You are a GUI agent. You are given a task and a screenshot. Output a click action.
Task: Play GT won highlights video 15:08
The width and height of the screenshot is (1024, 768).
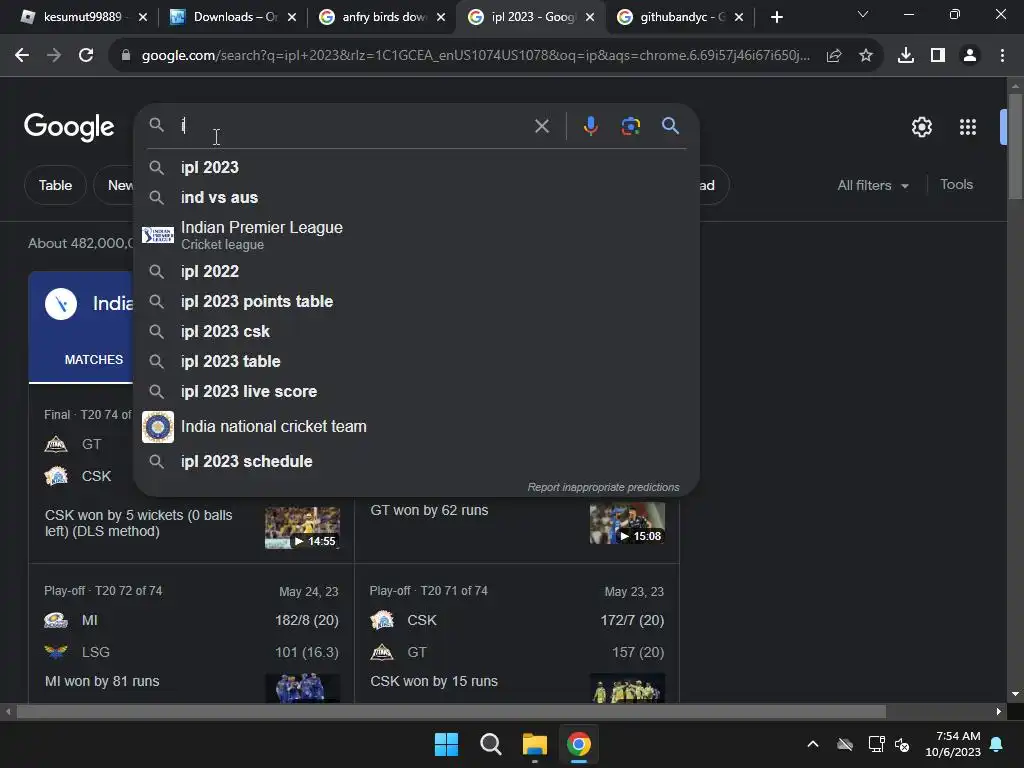pyautogui.click(x=627, y=523)
